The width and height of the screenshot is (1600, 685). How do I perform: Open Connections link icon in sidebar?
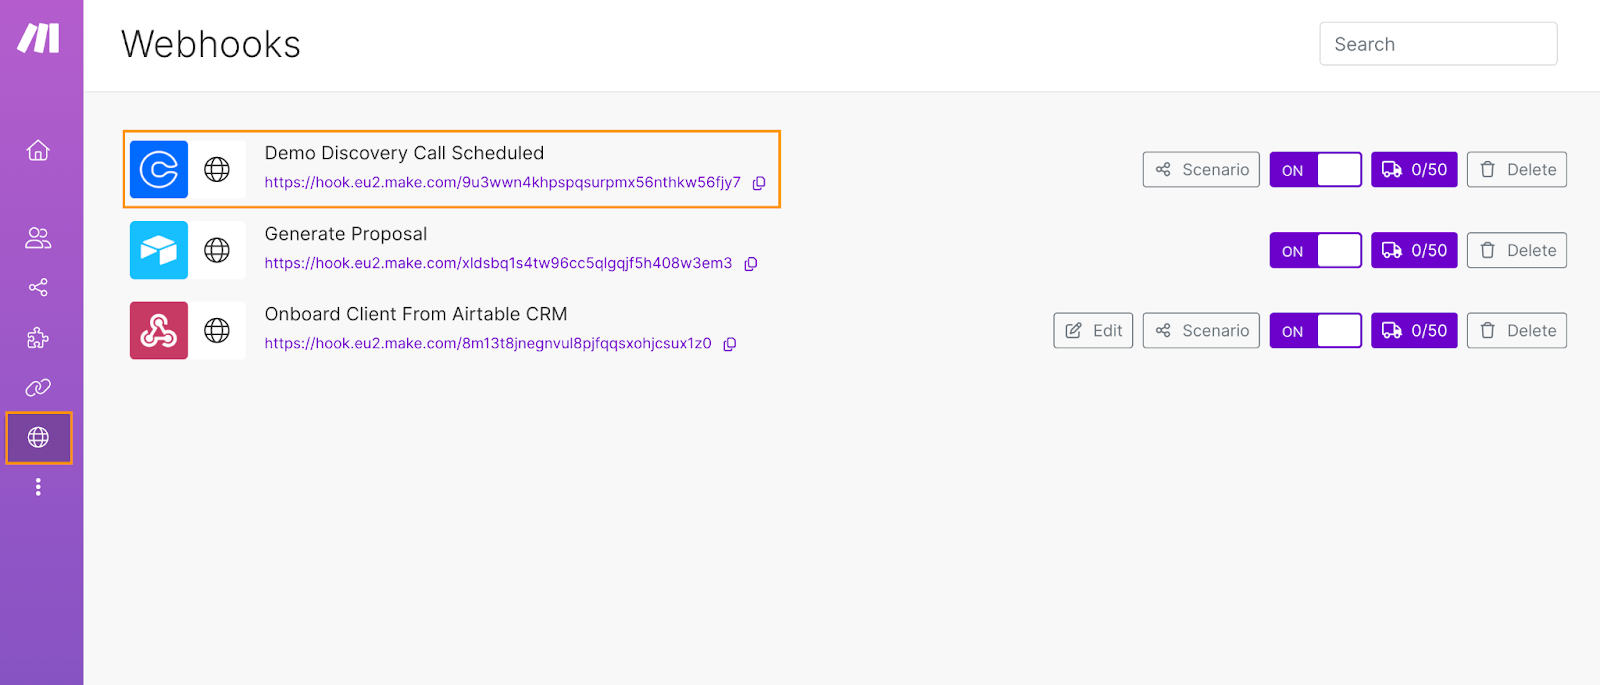coord(38,388)
